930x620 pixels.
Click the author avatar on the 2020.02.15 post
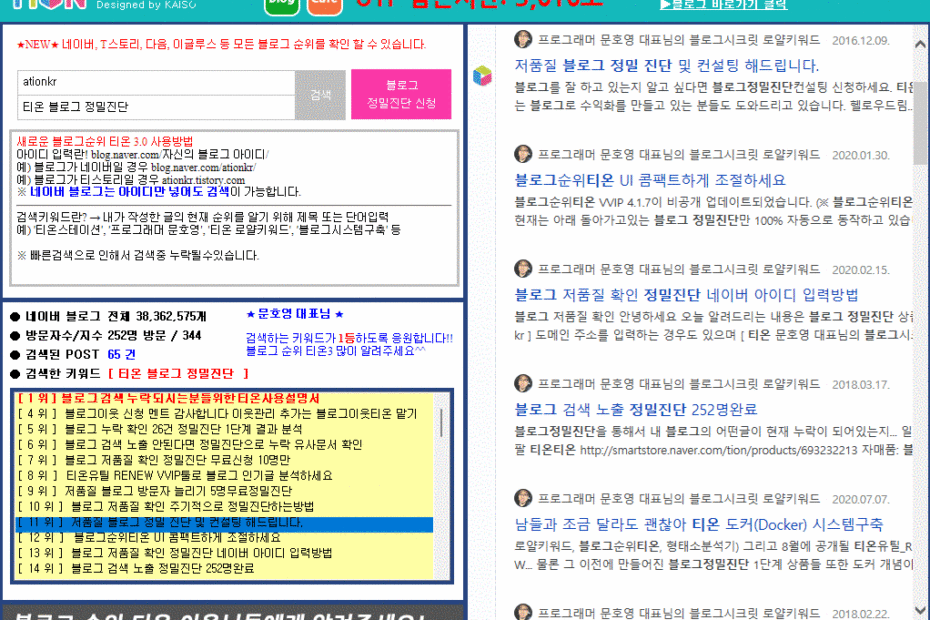[x=523, y=268]
